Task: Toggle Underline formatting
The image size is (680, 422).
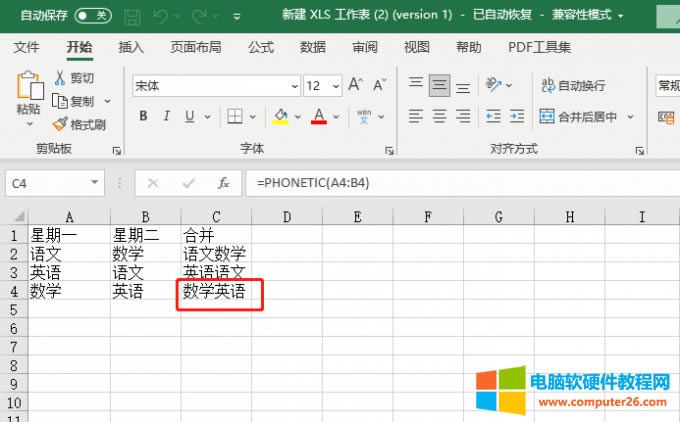Action: (x=190, y=116)
